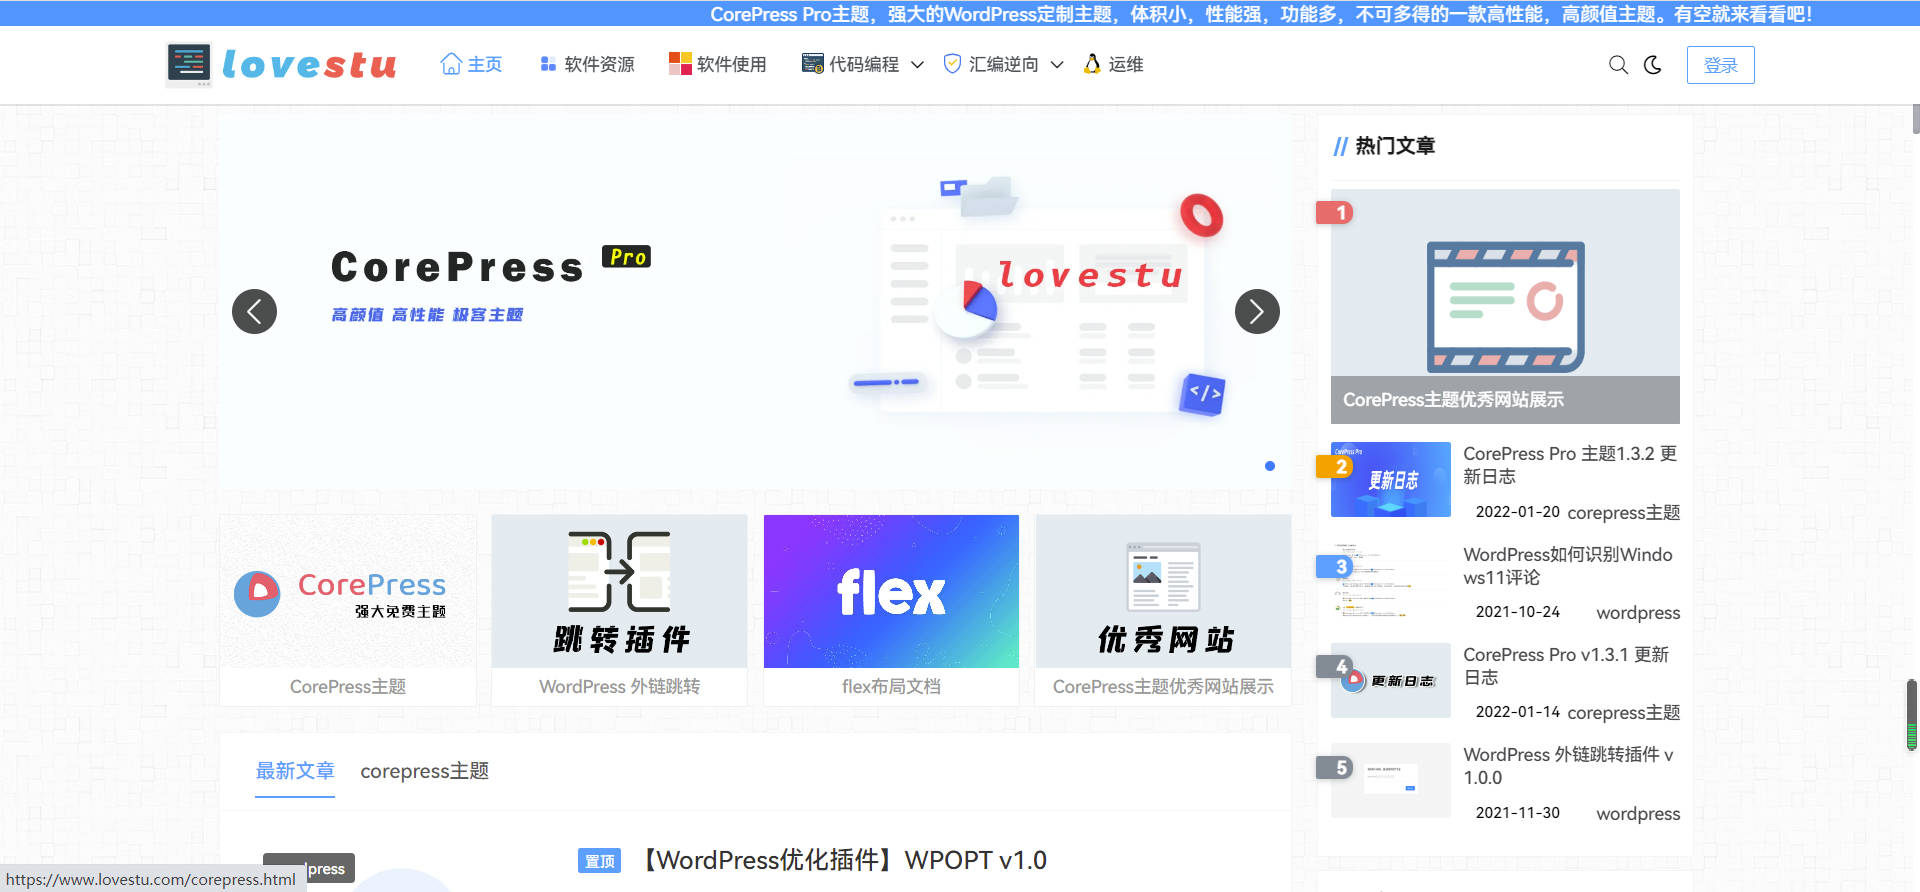Image resolution: width=1920 pixels, height=892 pixels.
Task: Click corepress主题 tag dated 2022-01-14
Action: pyautogui.click(x=1624, y=713)
